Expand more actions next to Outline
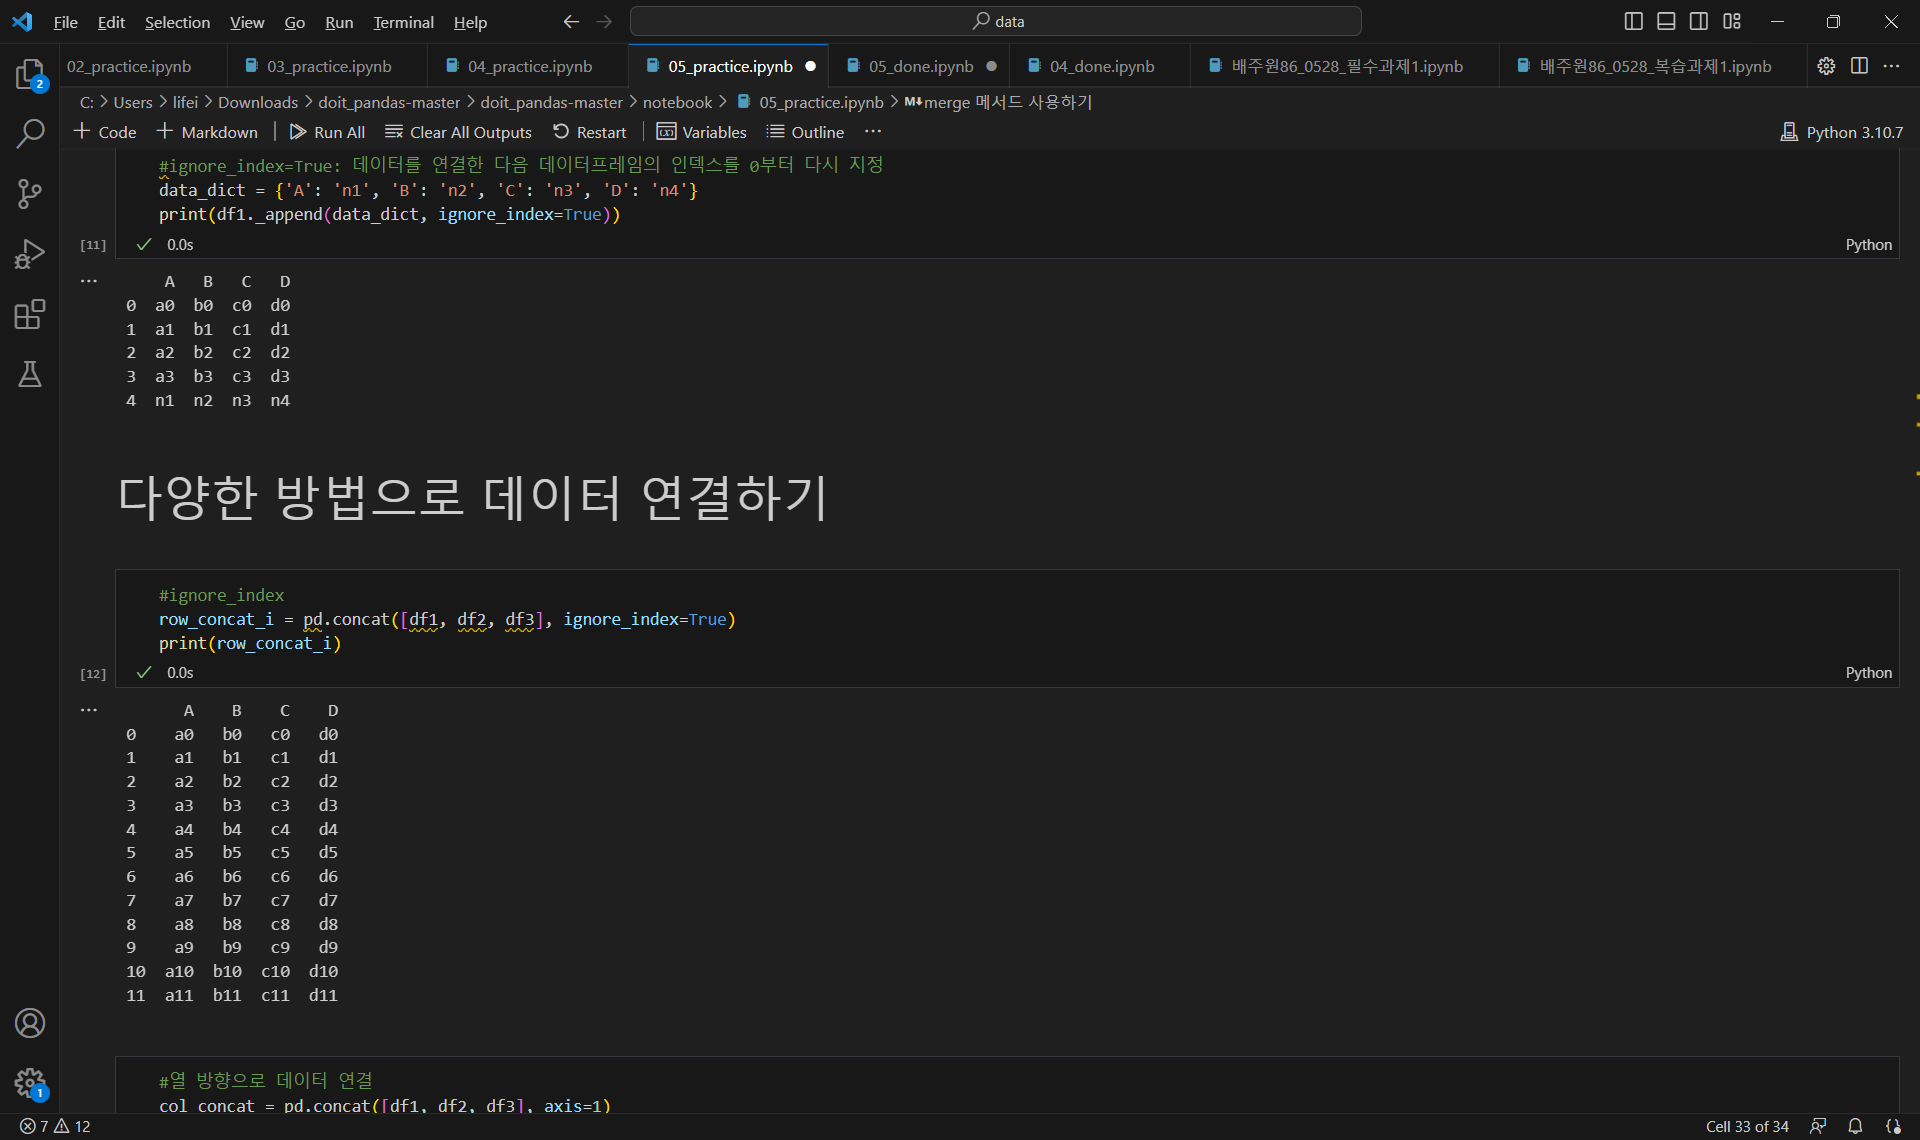The image size is (1920, 1140). click(x=873, y=132)
